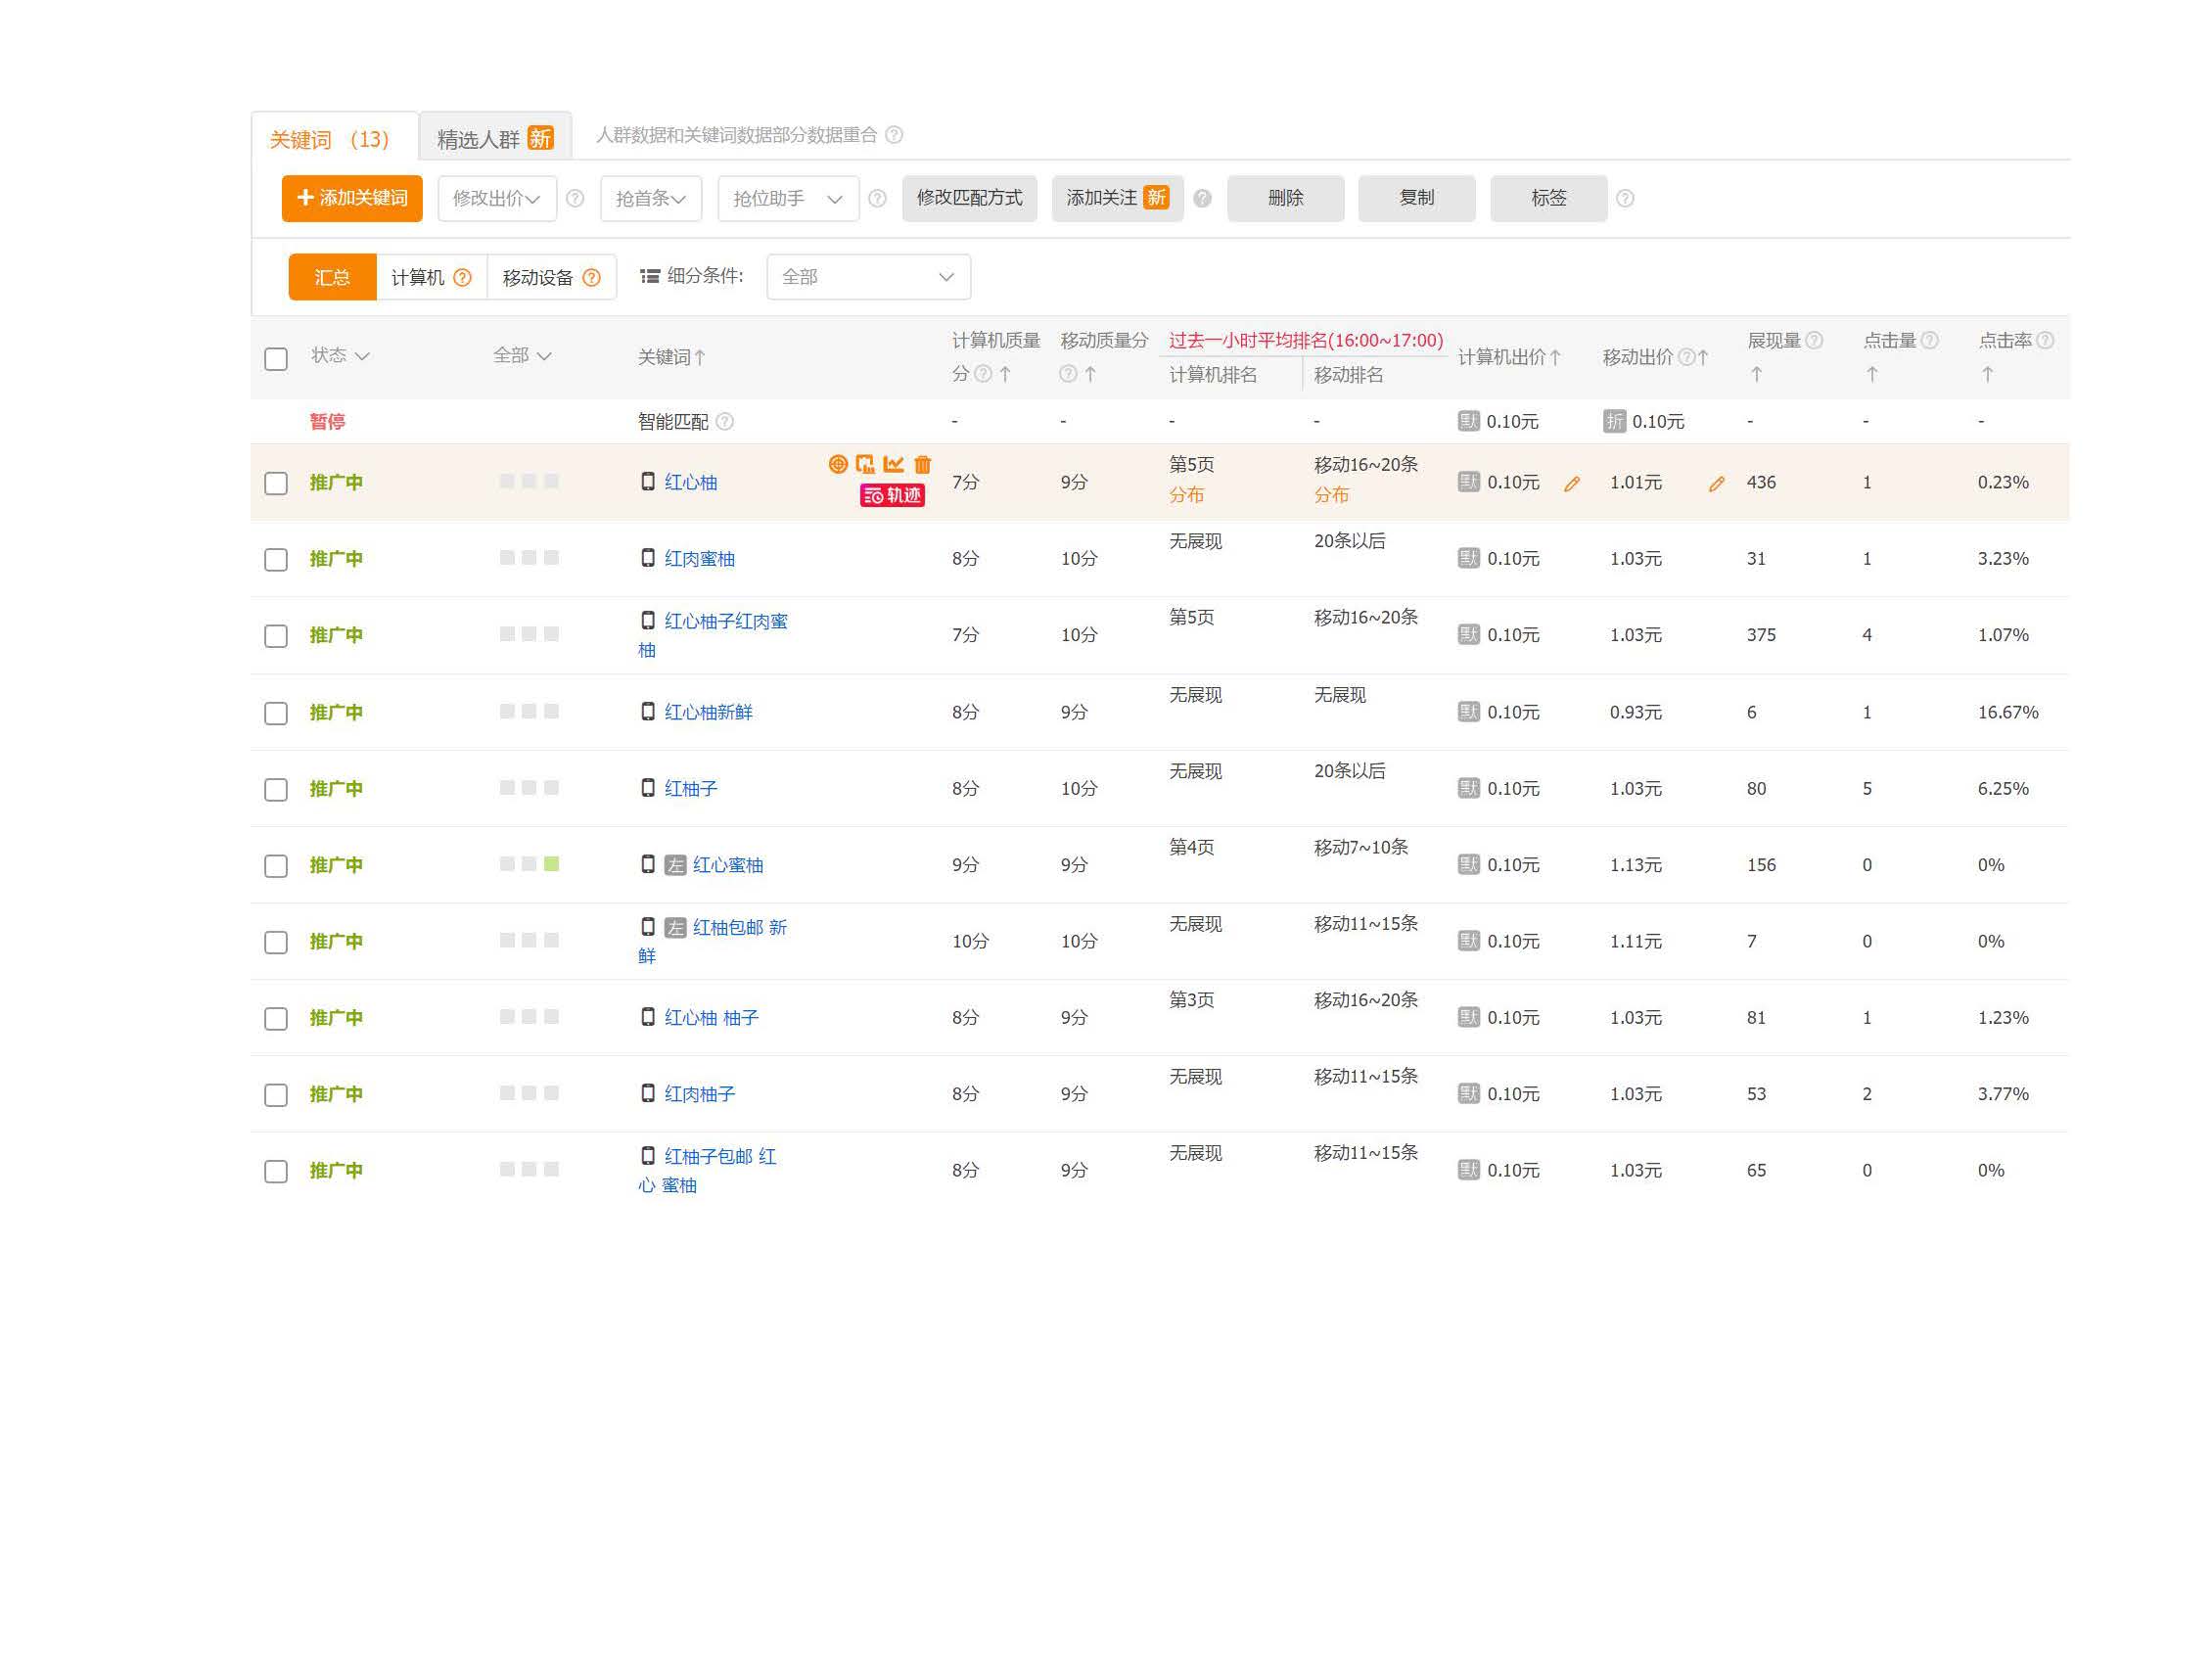Click the 默 icon on 红肉蜜柚 计算机出价
This screenshot has height=1663, width=2212.
coord(1468,558)
